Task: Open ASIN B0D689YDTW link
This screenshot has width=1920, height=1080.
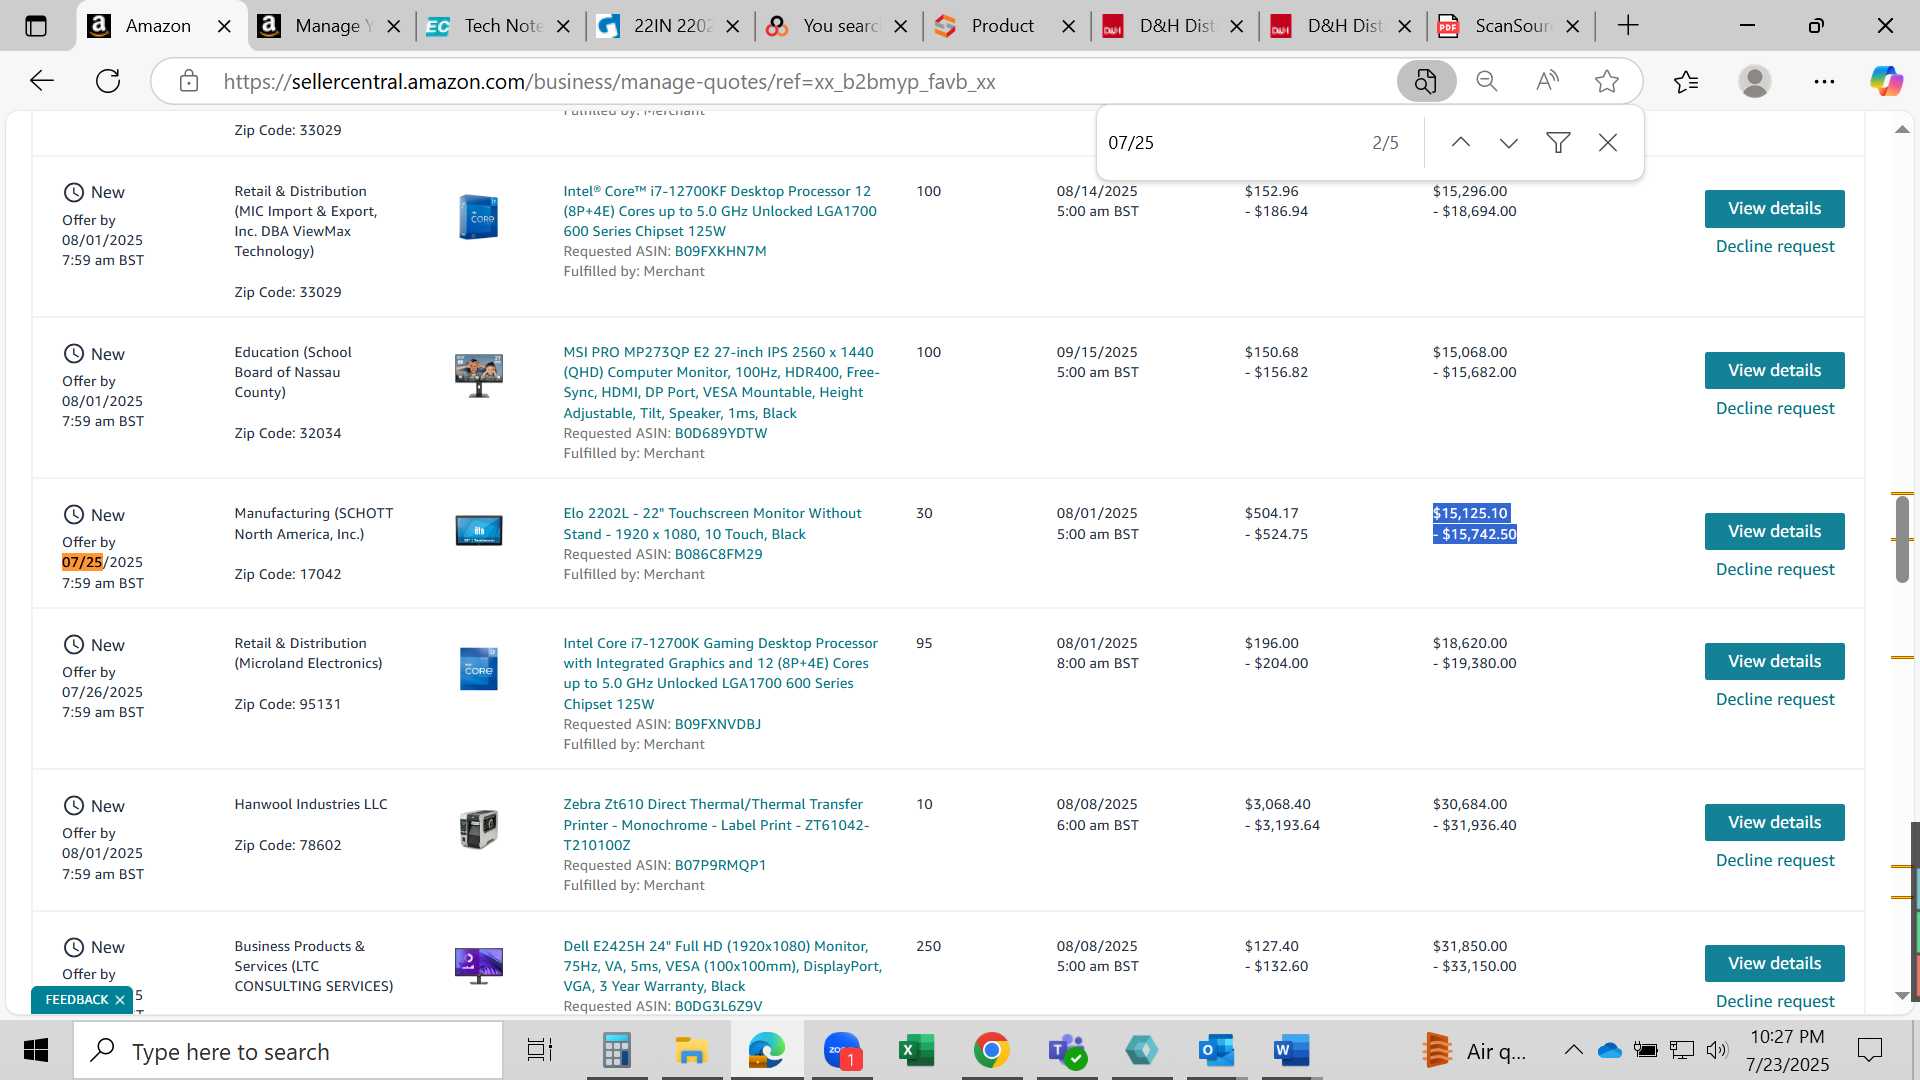Action: tap(721, 434)
